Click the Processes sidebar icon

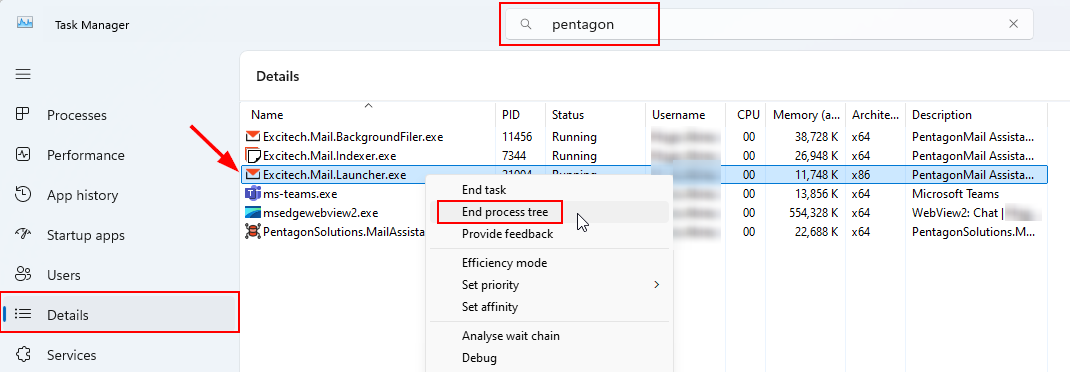[23, 114]
